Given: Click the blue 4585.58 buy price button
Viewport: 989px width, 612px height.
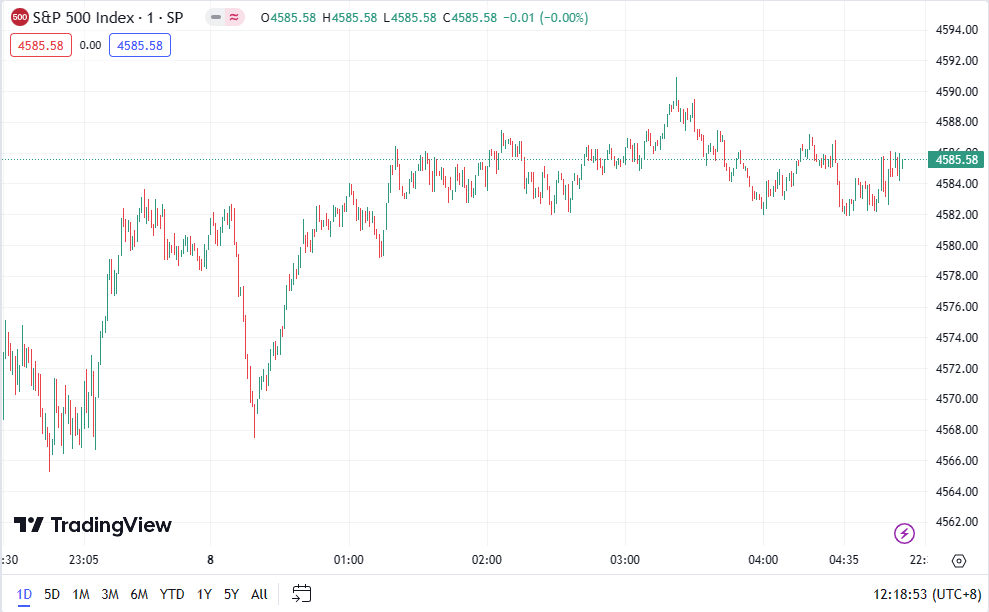Looking at the screenshot, I should point(140,45).
